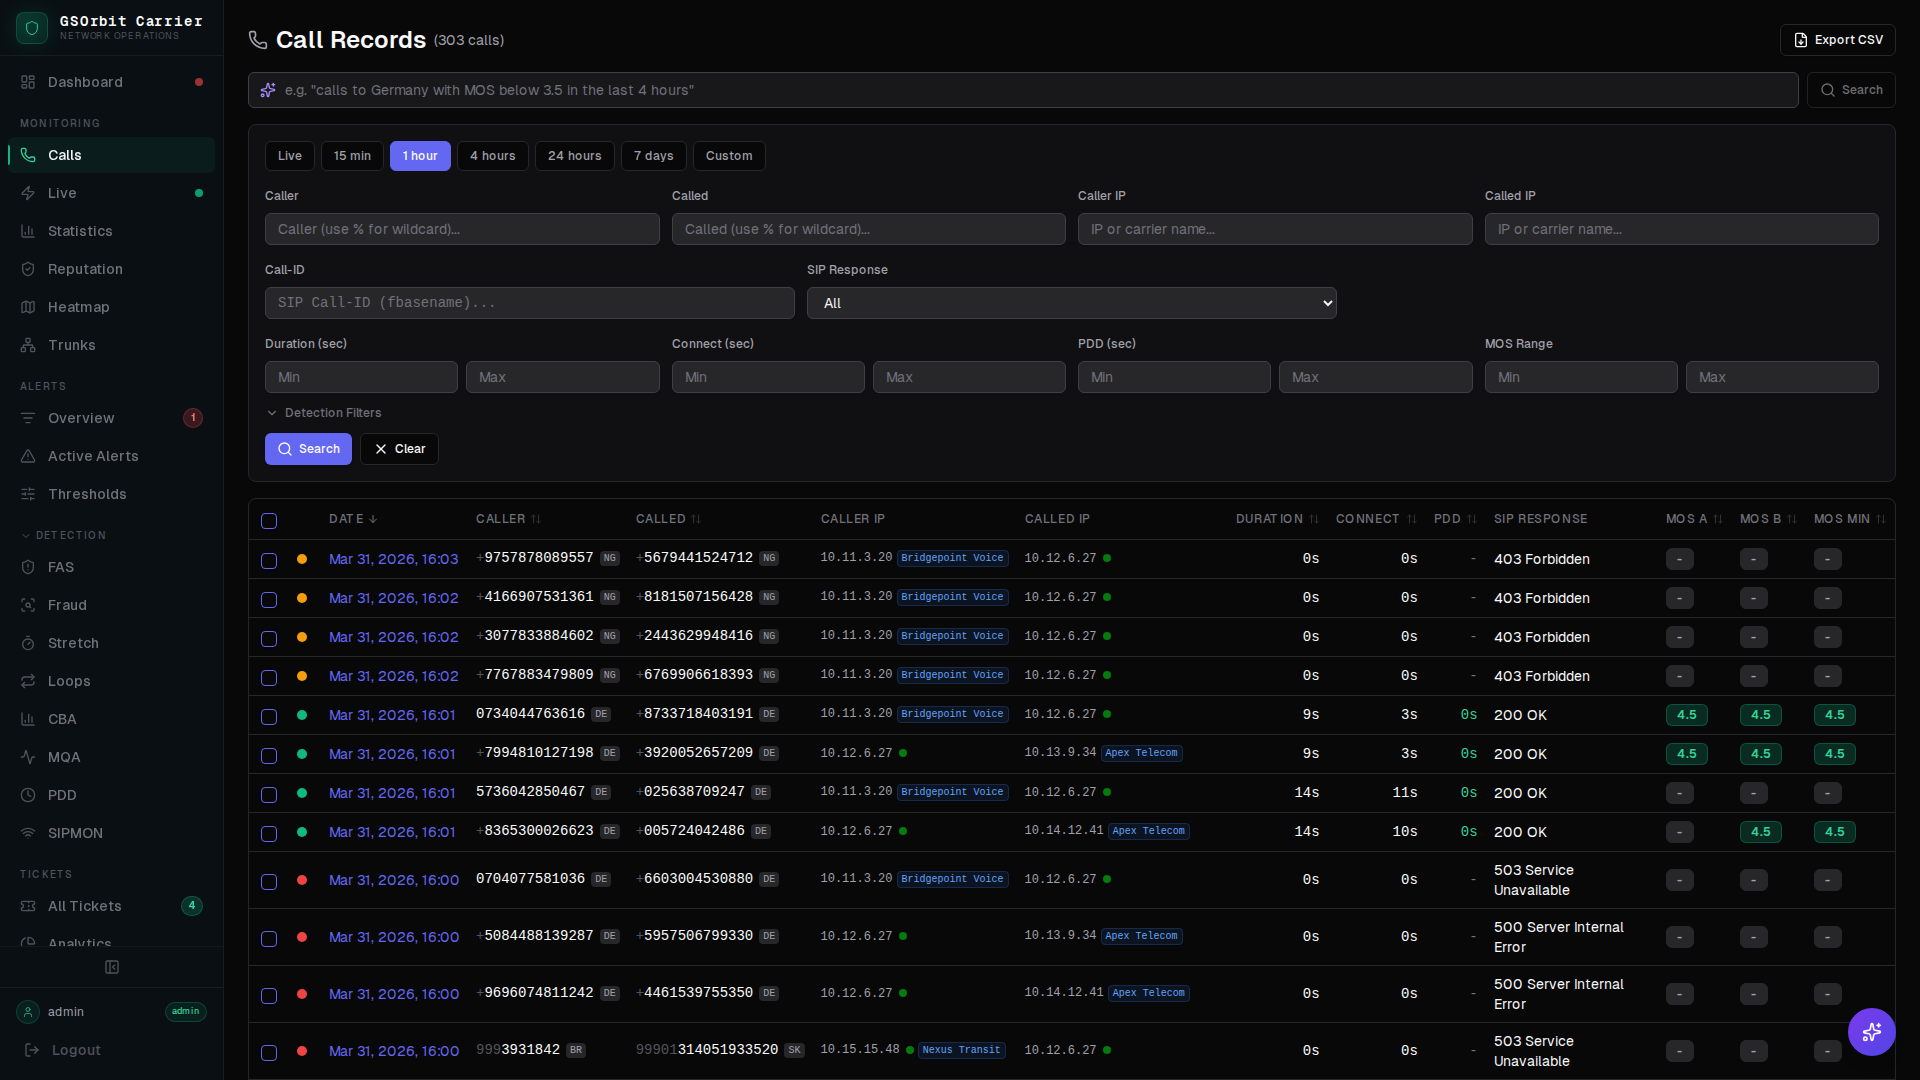Open the SIPMON monitoring tool
This screenshot has height=1080, width=1920.
pyautogui.click(x=74, y=833)
